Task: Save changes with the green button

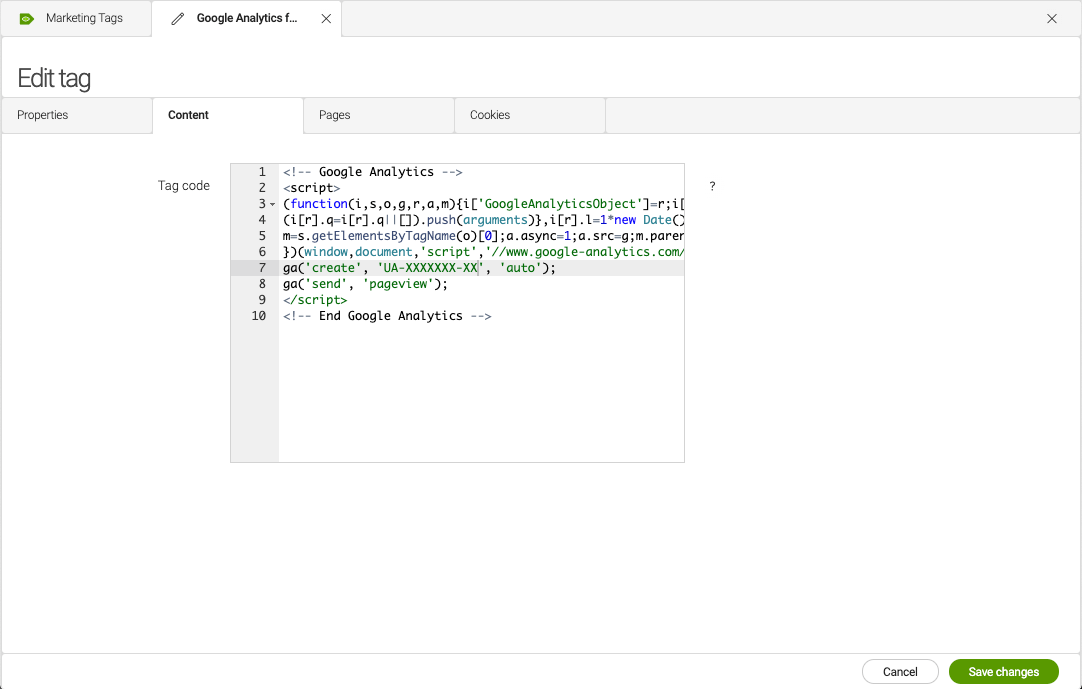Action: click(x=1003, y=671)
